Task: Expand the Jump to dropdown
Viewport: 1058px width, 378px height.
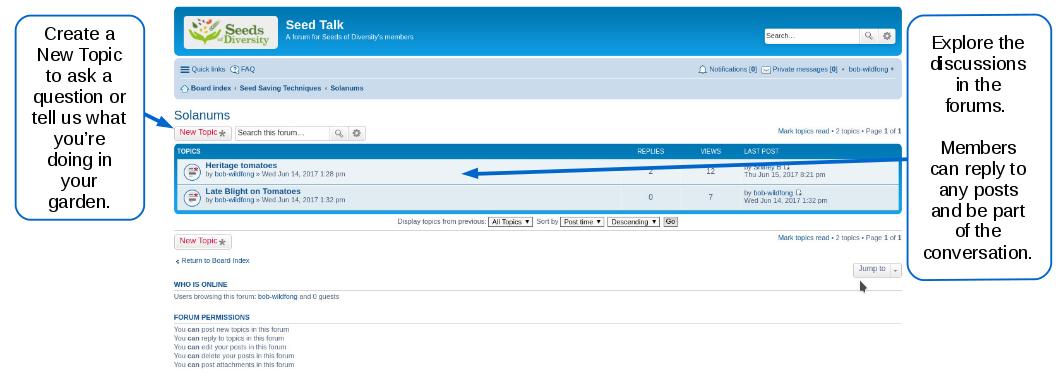Action: pos(877,269)
